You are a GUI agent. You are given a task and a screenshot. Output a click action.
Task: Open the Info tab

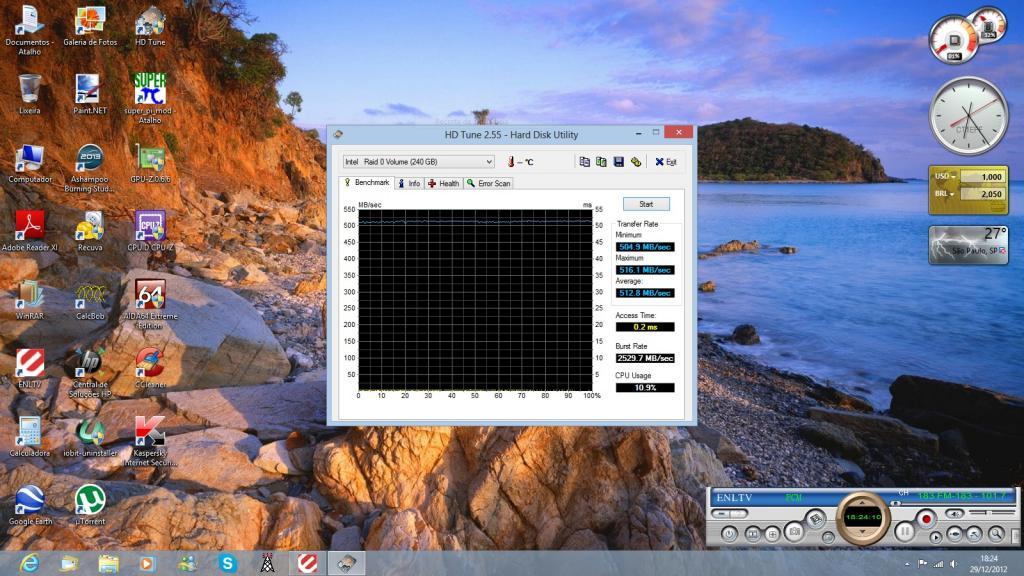pos(409,184)
